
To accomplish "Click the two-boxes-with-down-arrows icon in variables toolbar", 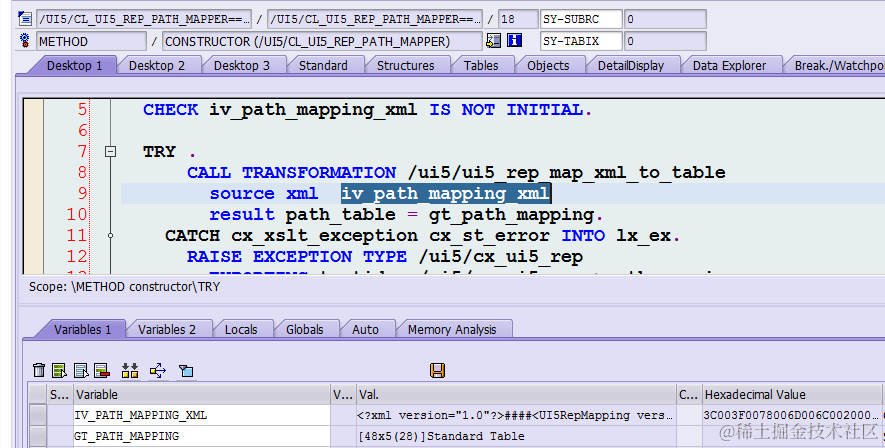I will point(130,370).
